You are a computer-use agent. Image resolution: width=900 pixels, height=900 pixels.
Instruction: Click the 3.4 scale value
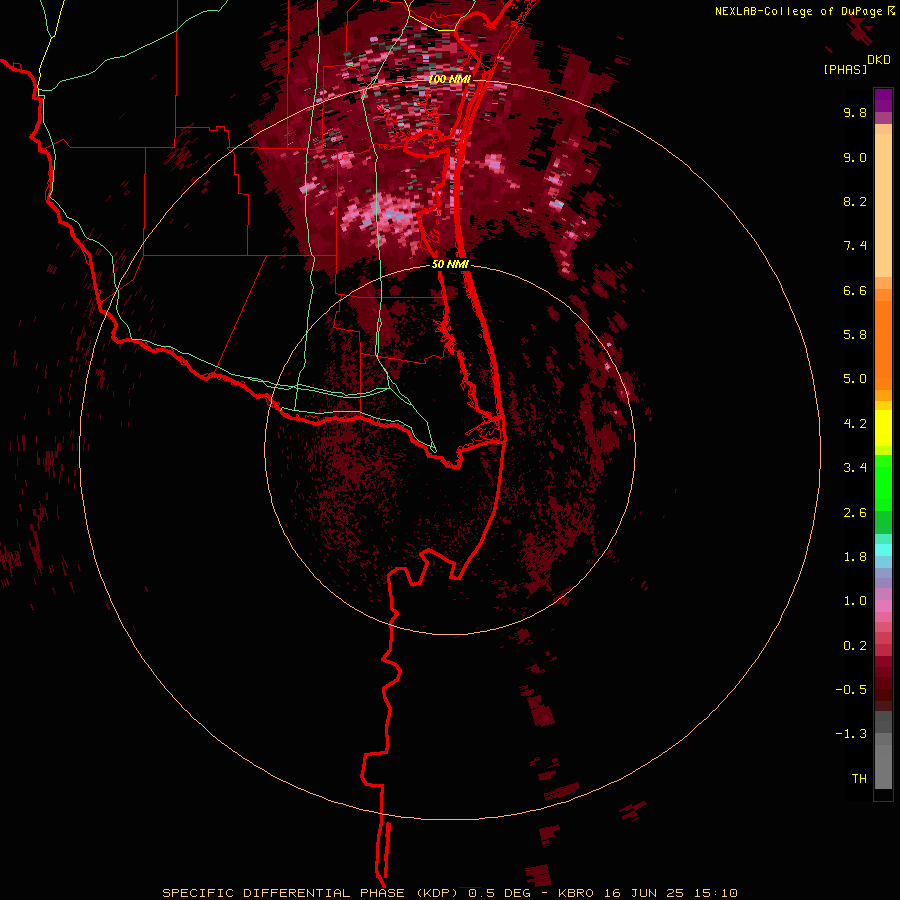coord(855,468)
